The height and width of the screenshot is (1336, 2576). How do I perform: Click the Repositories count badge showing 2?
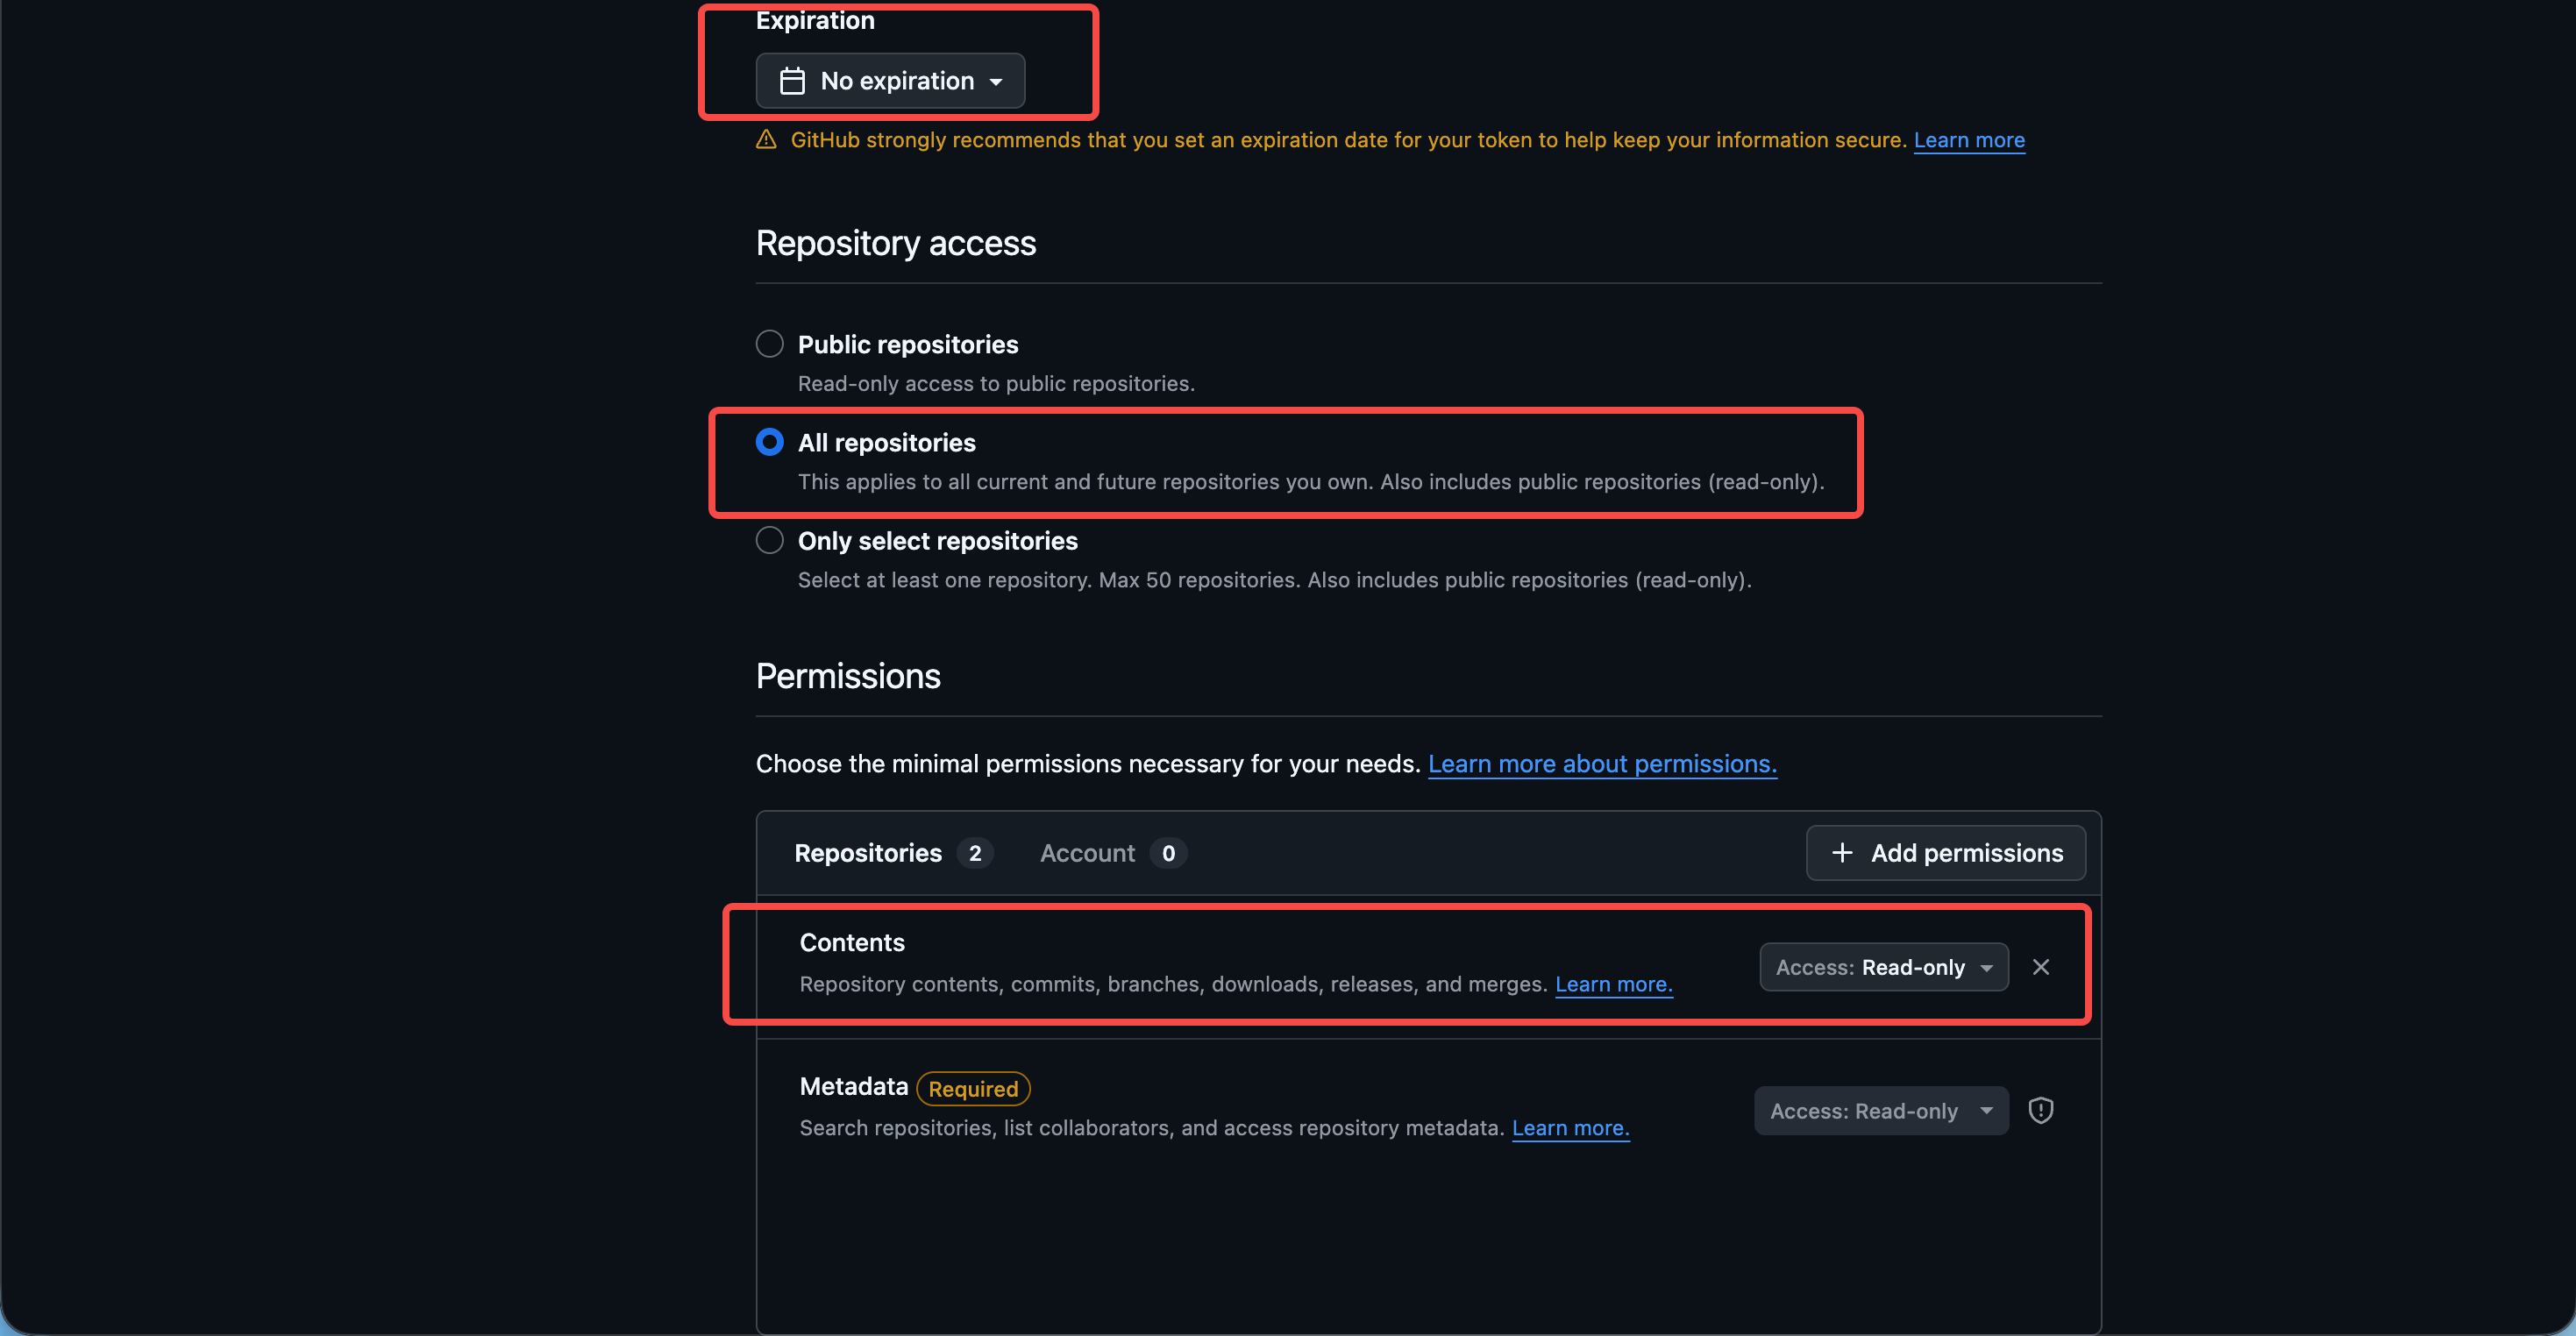pos(975,853)
